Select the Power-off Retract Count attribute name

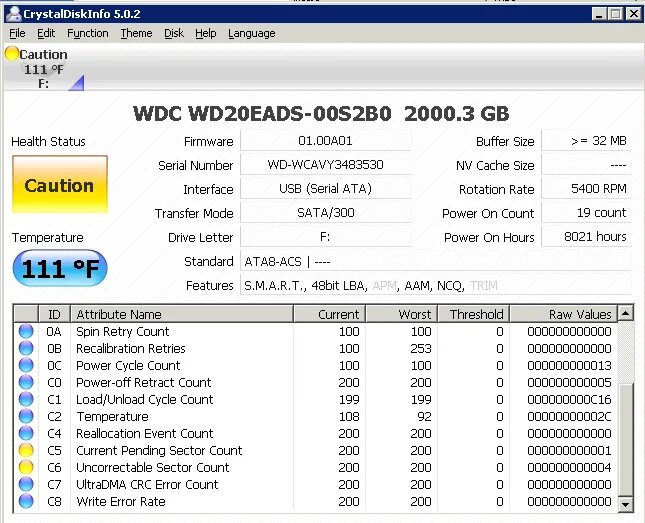tap(144, 382)
